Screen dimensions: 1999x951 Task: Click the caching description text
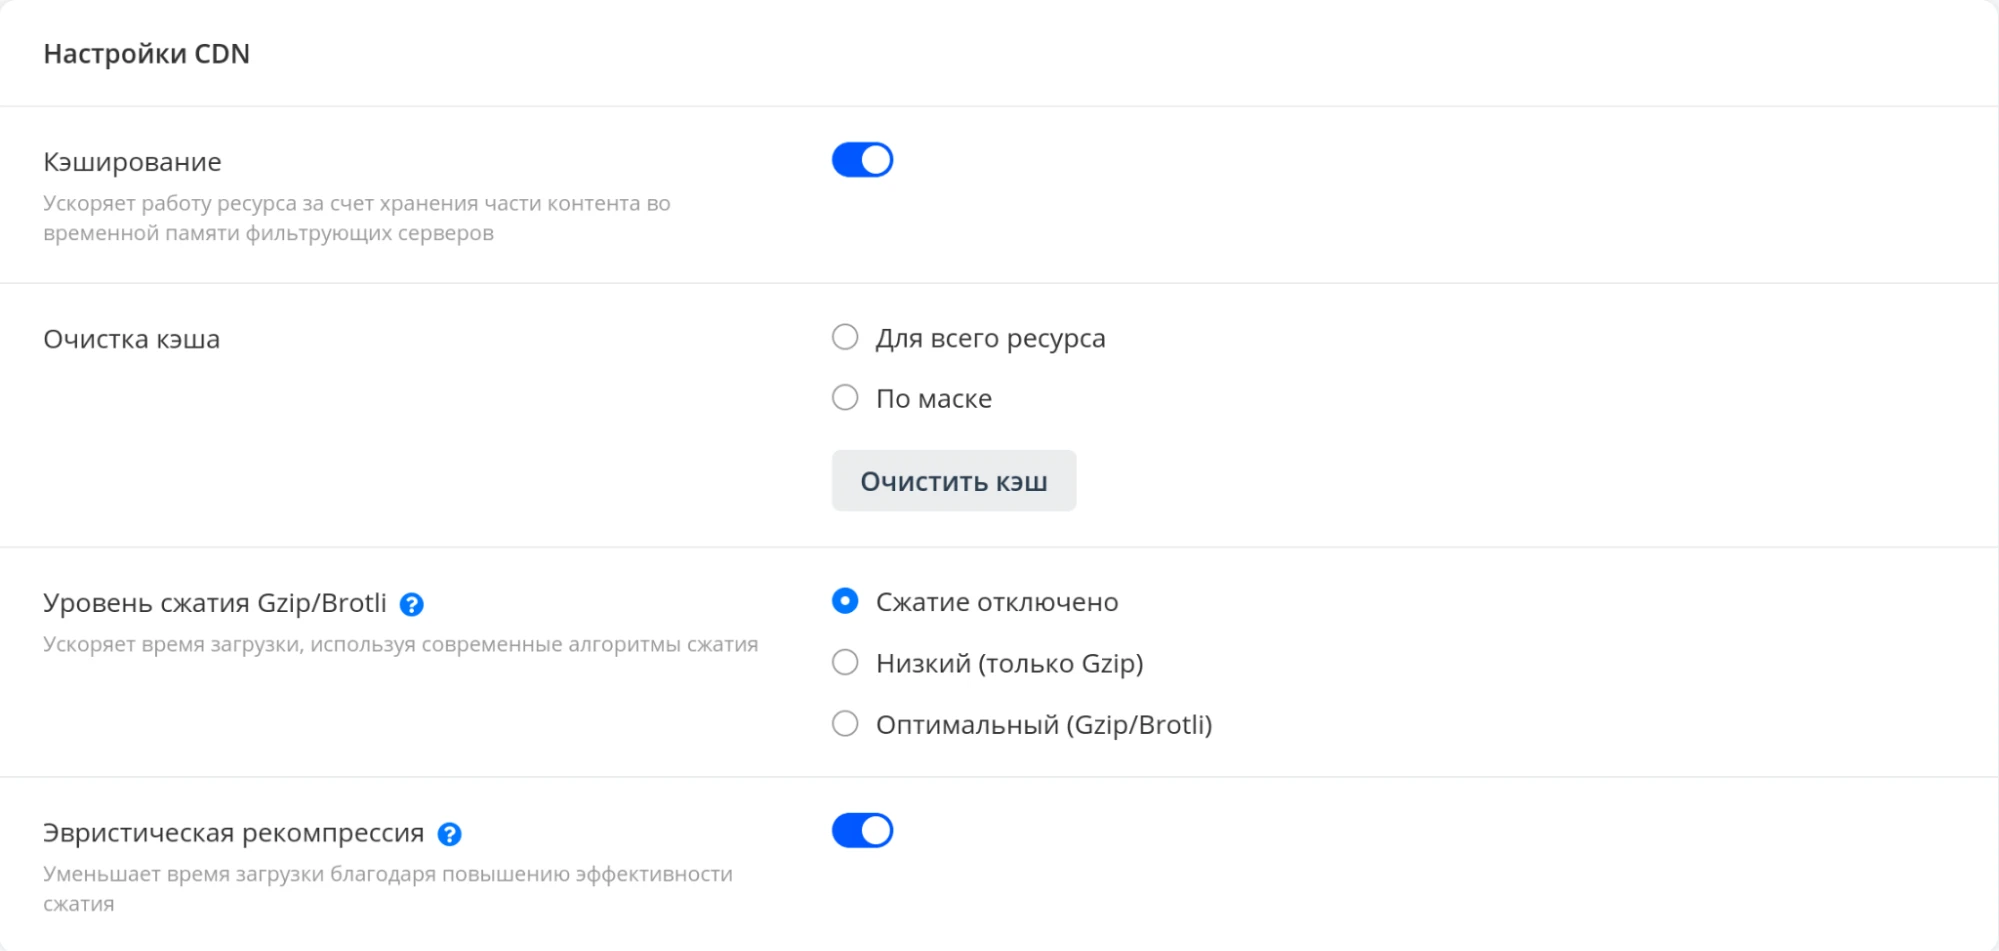356,217
